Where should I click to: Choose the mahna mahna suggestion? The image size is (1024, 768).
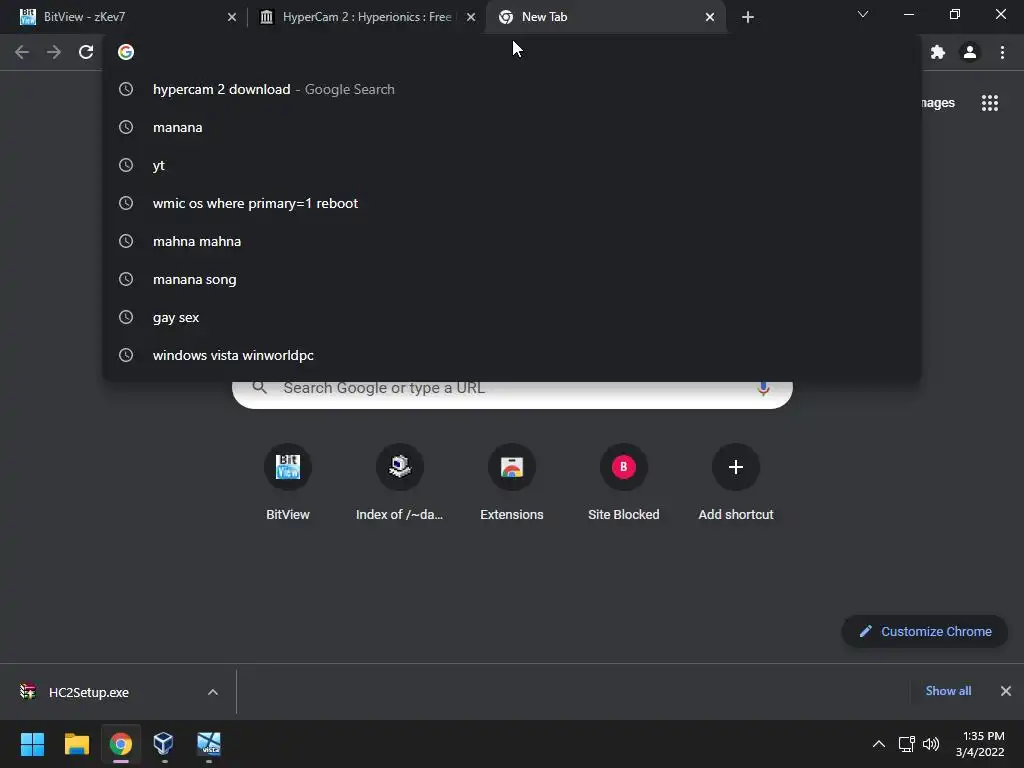coord(512,241)
